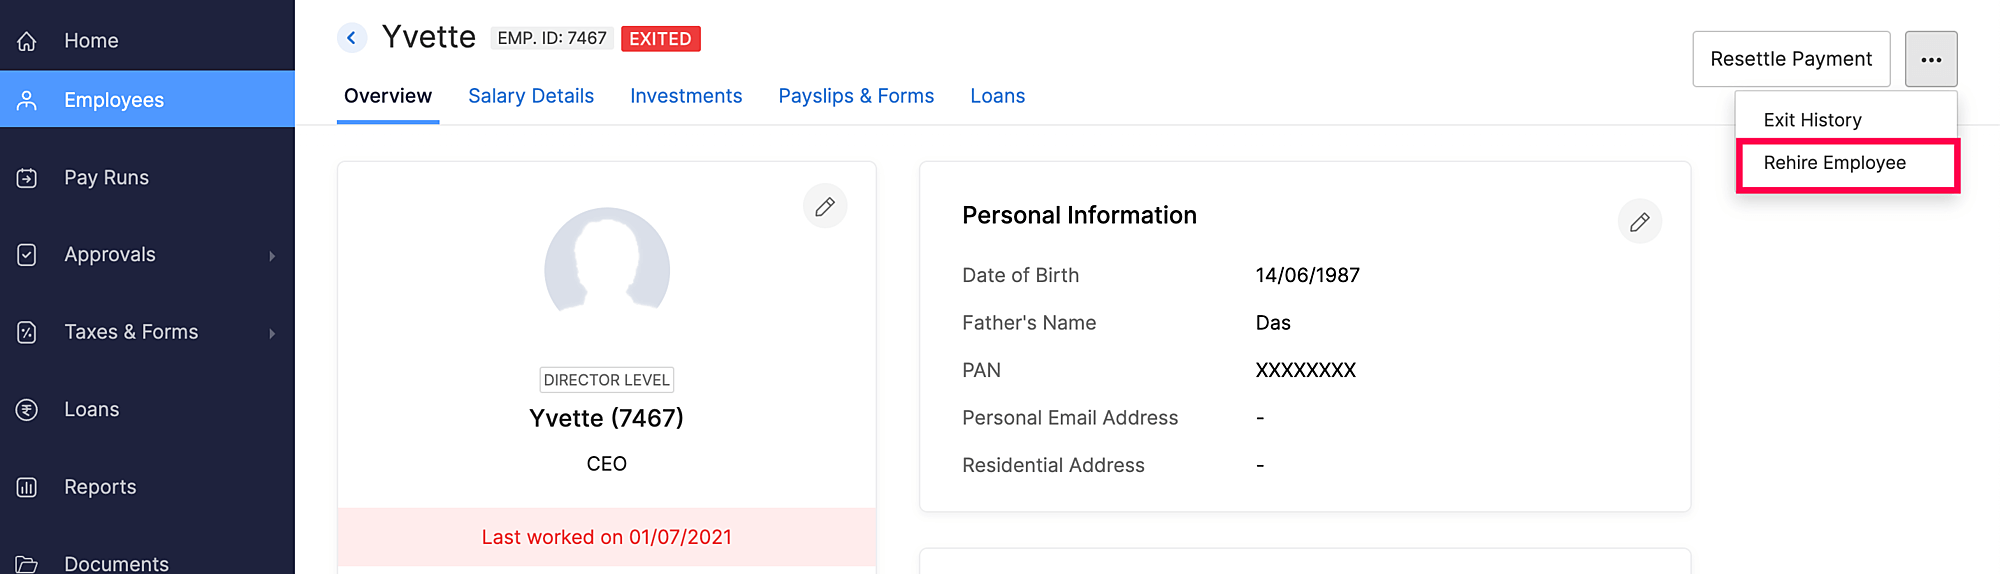Image resolution: width=2000 pixels, height=574 pixels.
Task: Expand the Taxes & Forms submenu arrow
Action: (272, 333)
